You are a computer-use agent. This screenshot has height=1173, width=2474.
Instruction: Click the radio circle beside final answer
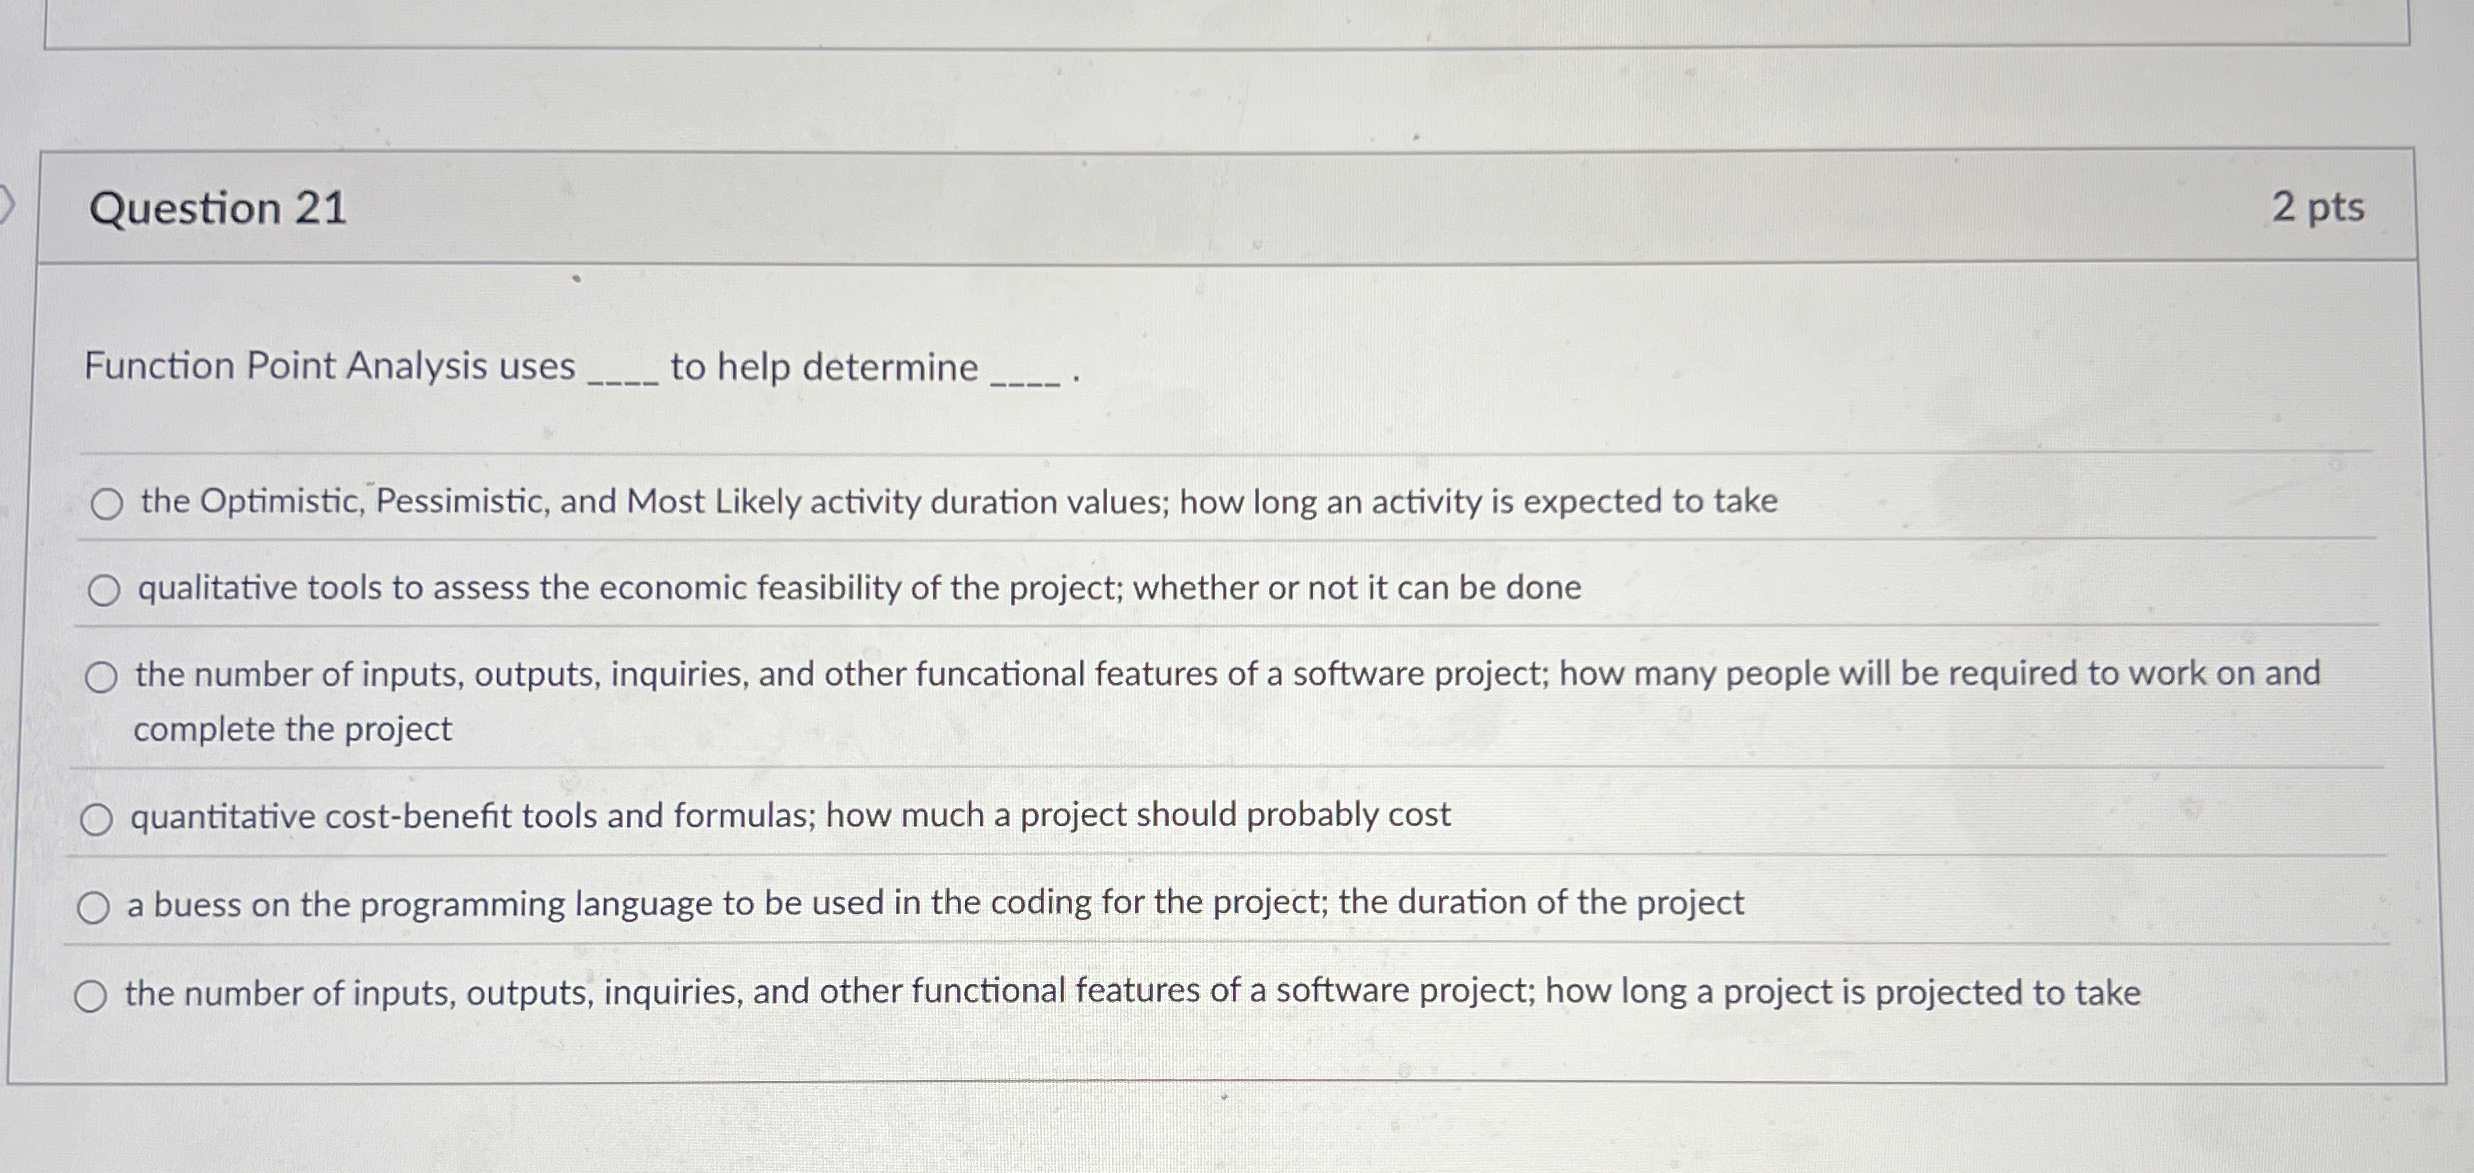[x=92, y=995]
